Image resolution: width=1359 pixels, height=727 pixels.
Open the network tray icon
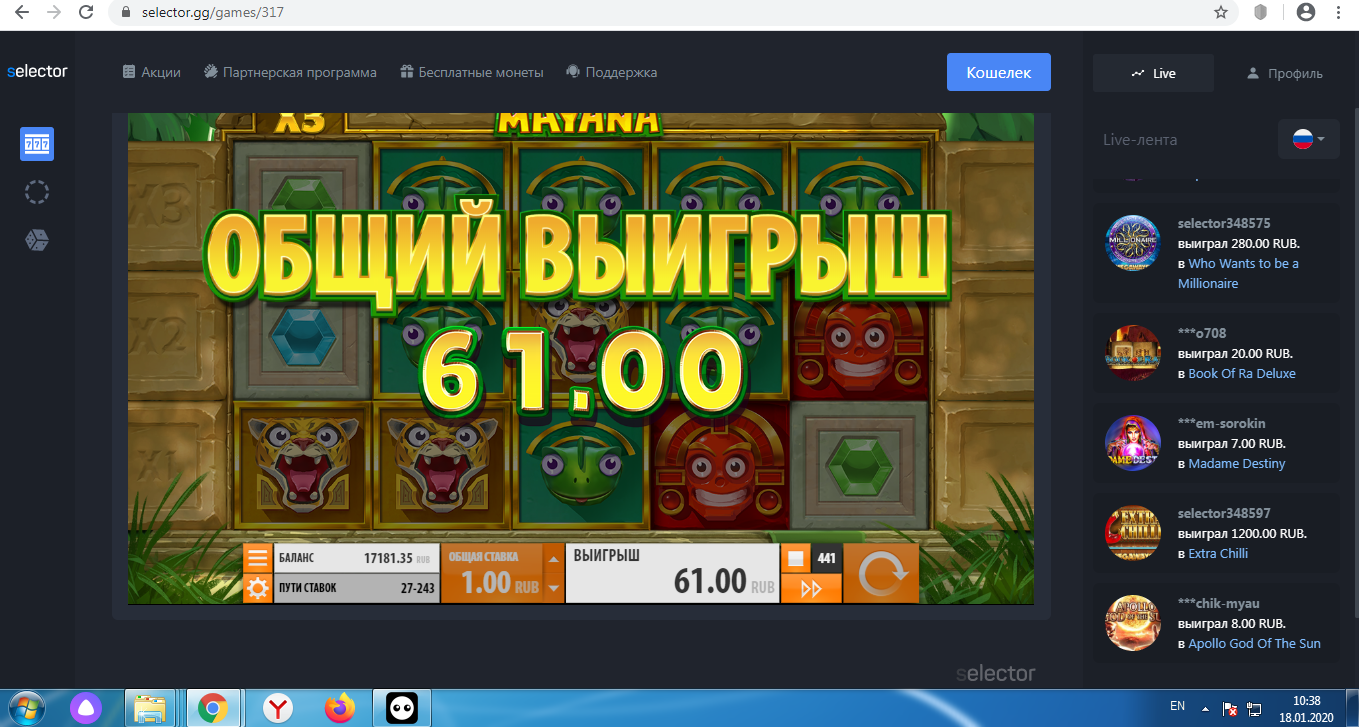(x=1254, y=709)
